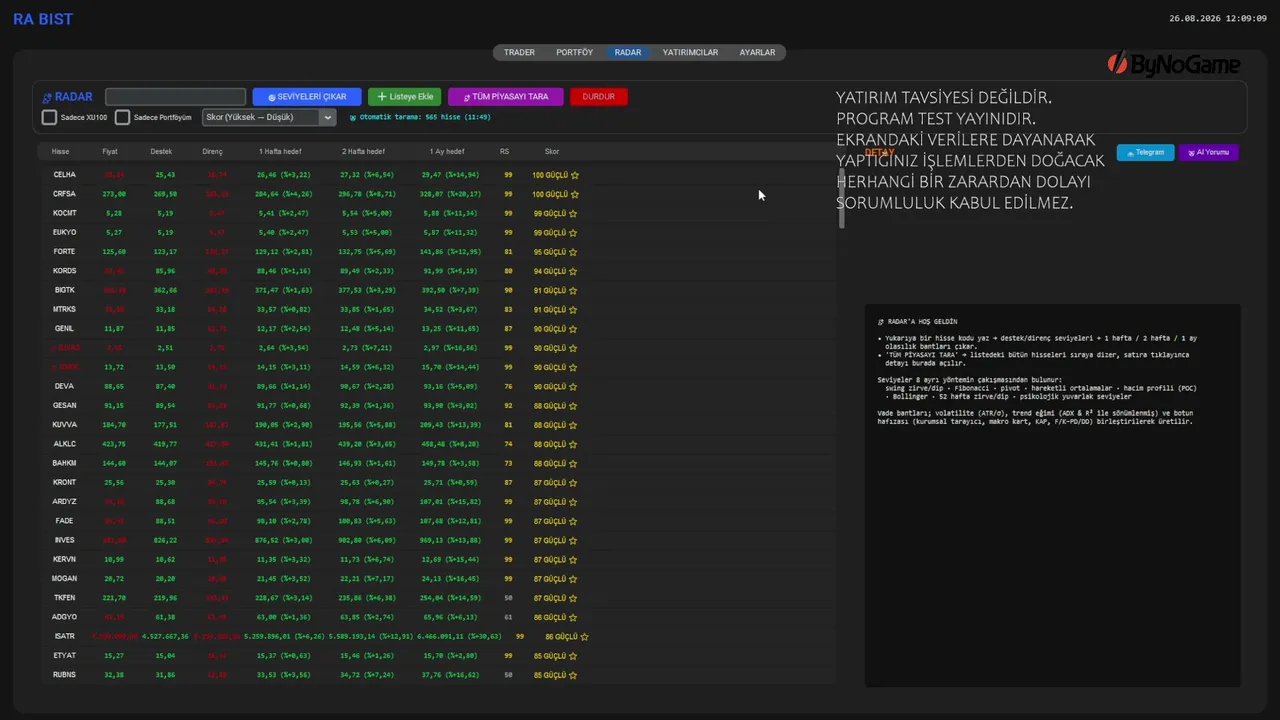This screenshot has width=1280, height=720.
Task: Stop scanning with the DURDUR button
Action: click(599, 97)
